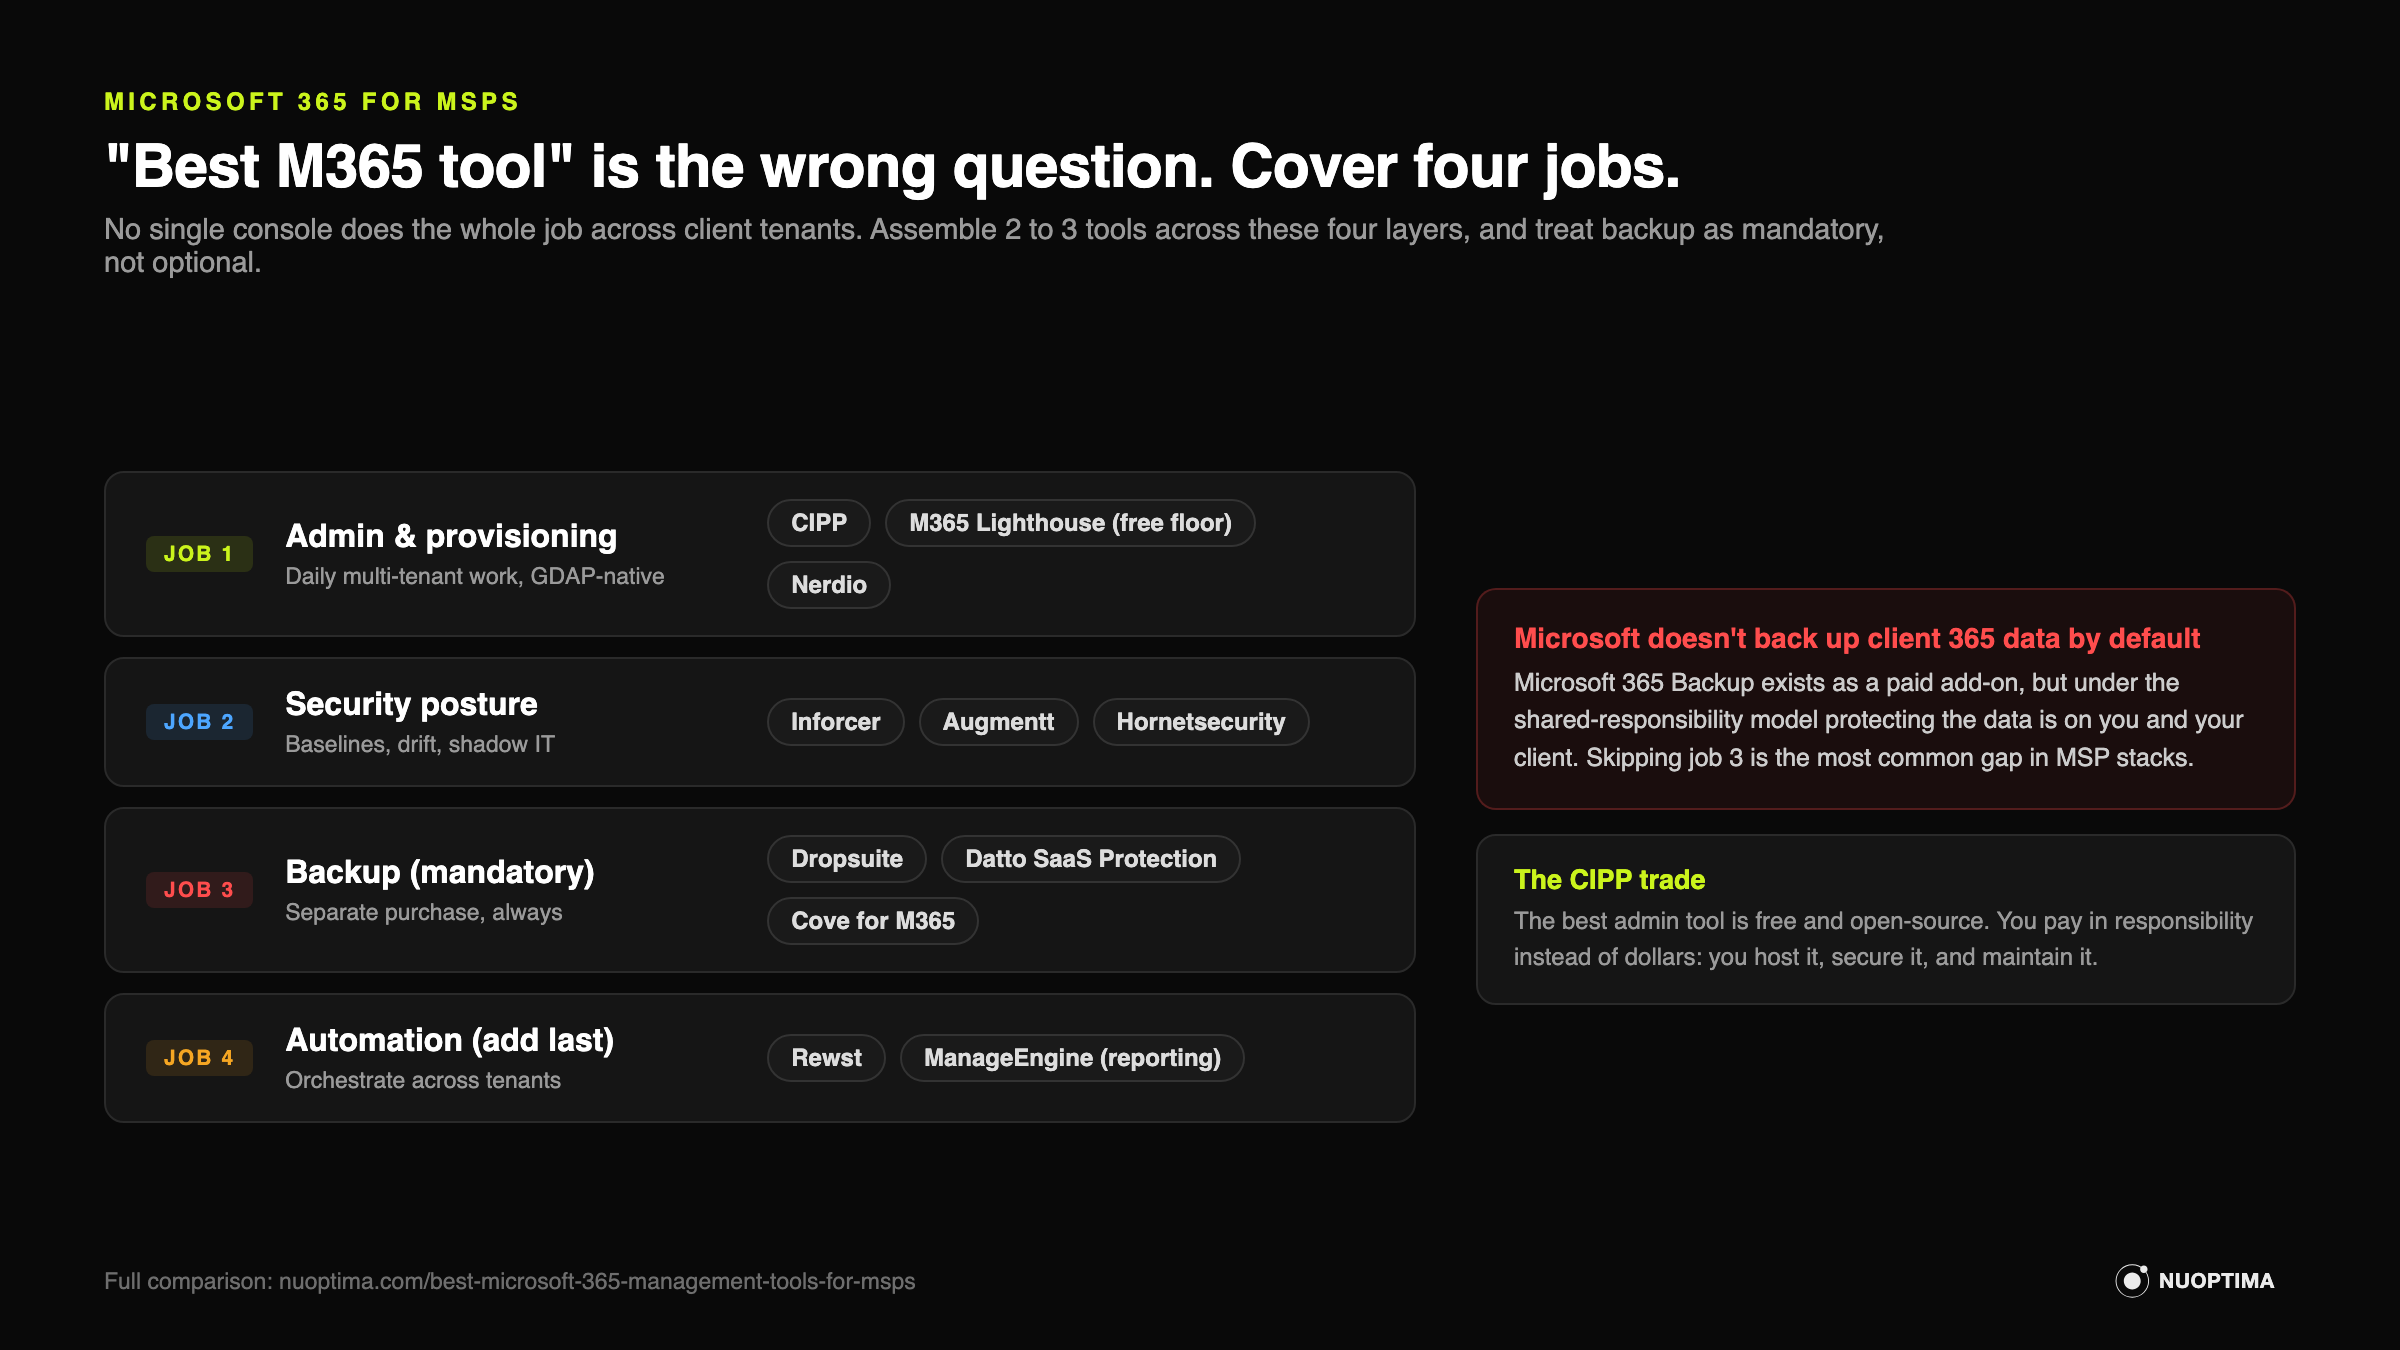Select the "Backup (mandatory)" heading
This screenshot has width=2400, height=1350.
coord(440,872)
